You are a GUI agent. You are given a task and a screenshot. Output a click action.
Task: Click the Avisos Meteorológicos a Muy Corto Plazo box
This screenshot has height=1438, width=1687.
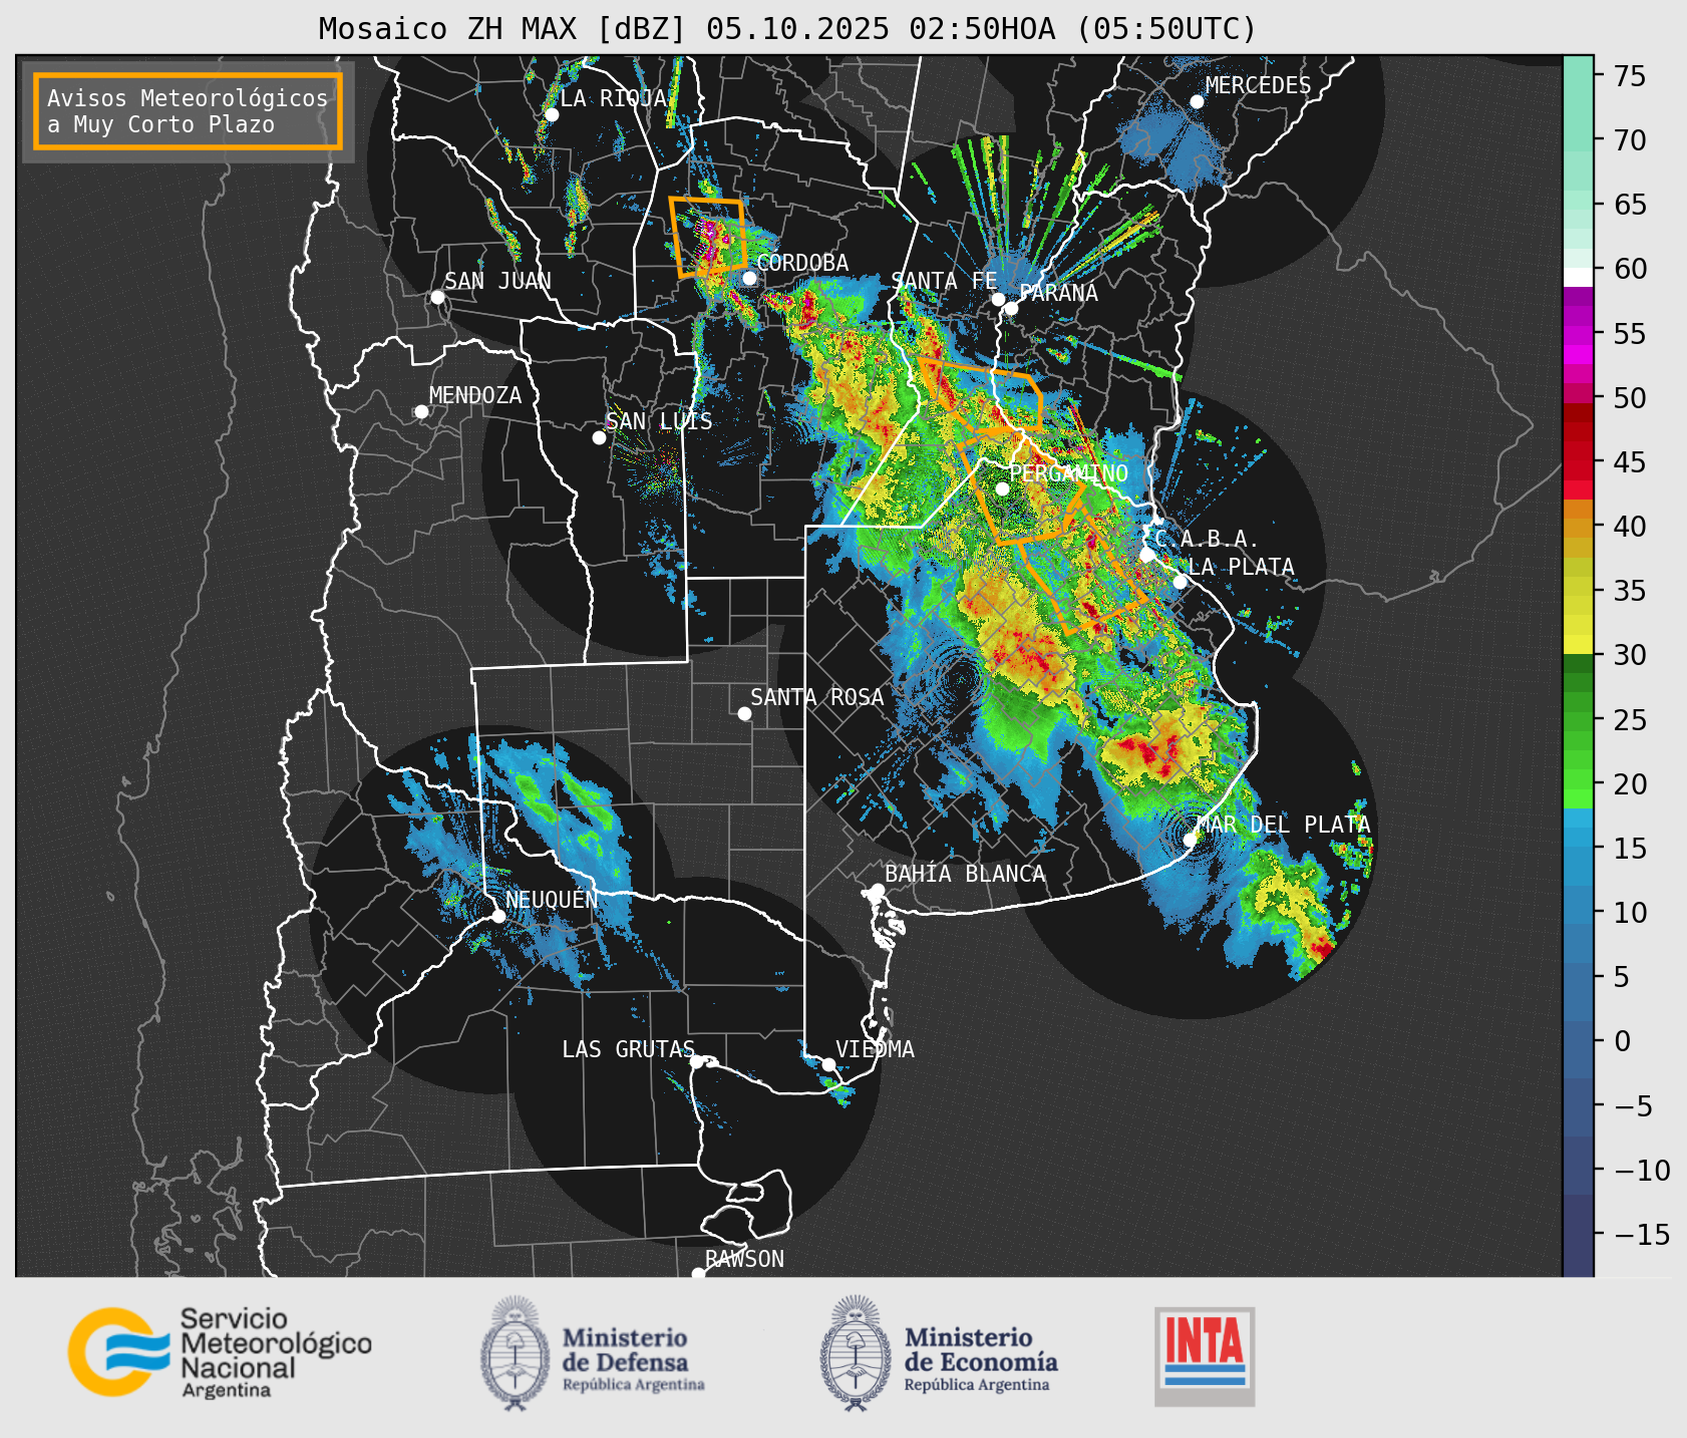click(x=188, y=110)
